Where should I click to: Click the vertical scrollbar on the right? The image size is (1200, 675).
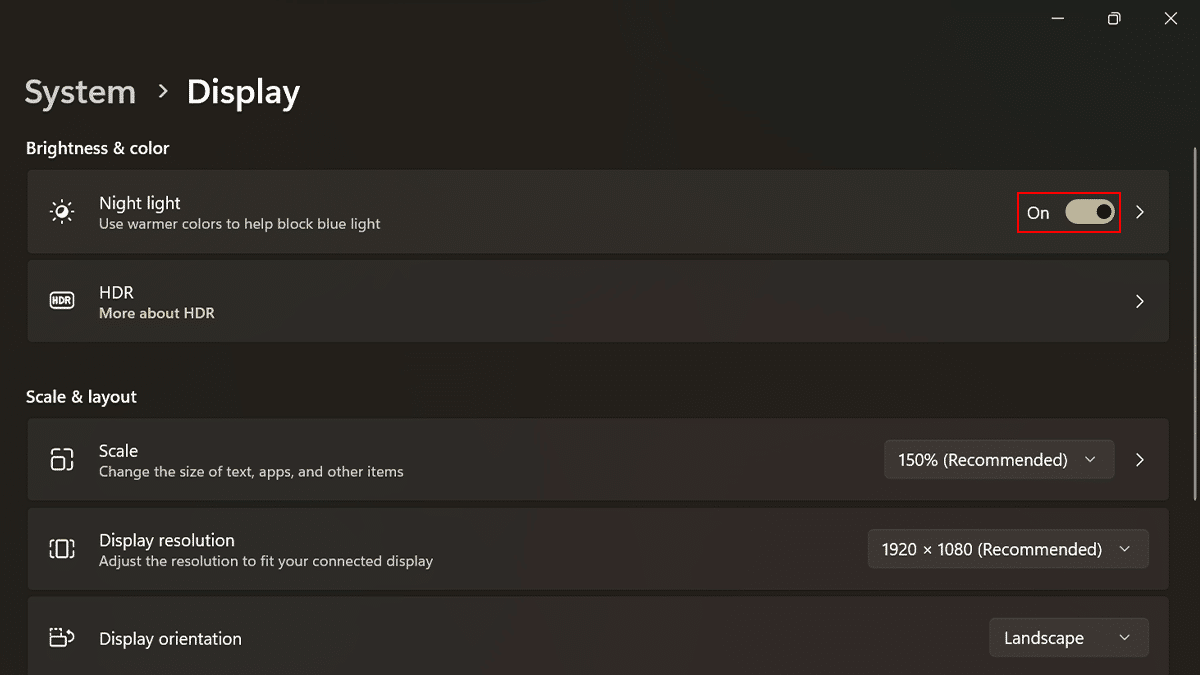[1193, 320]
